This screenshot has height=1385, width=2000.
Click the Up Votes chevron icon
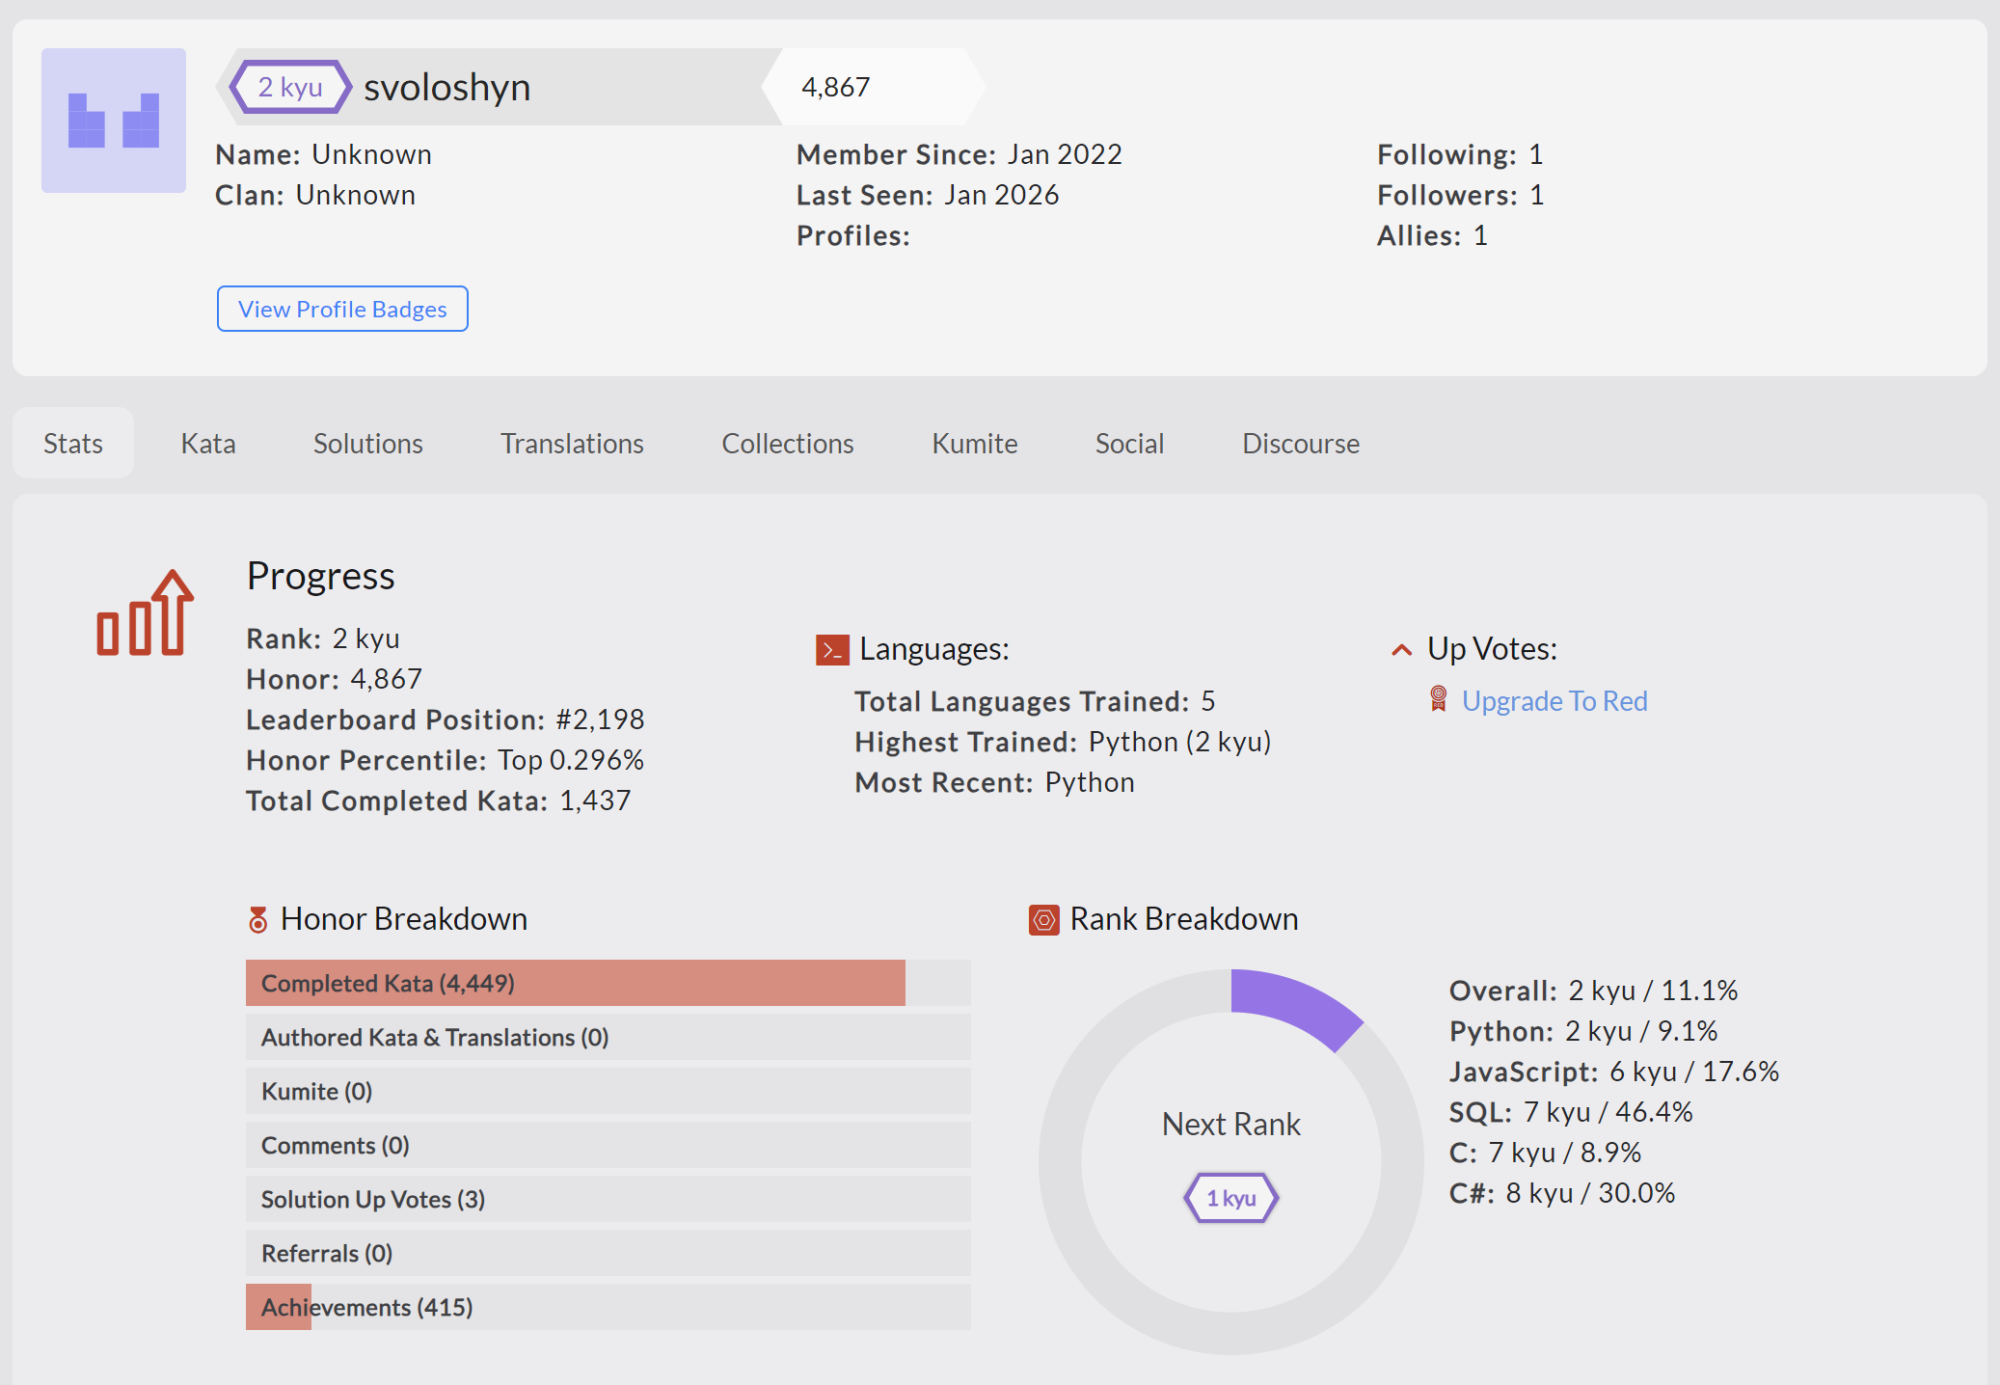click(x=1401, y=650)
